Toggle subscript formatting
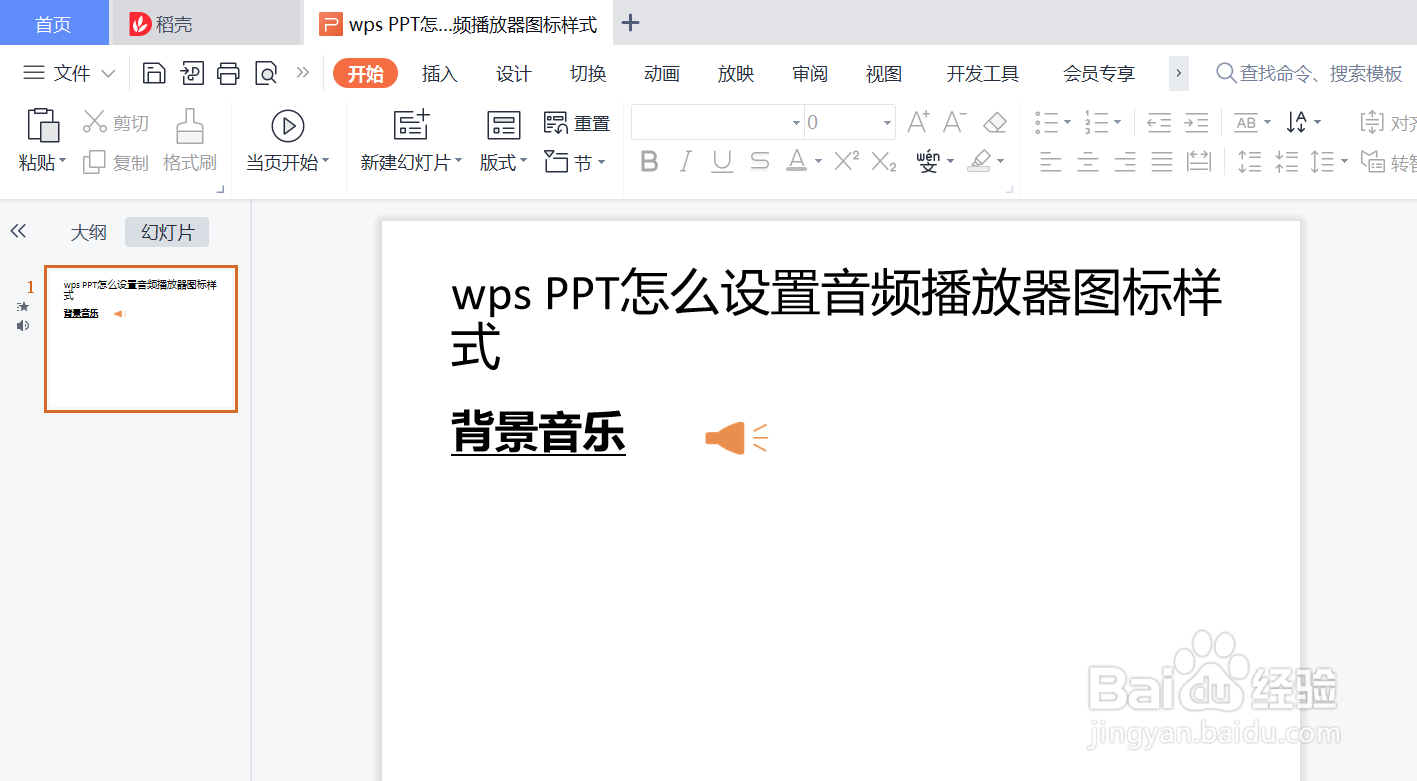 click(x=883, y=161)
